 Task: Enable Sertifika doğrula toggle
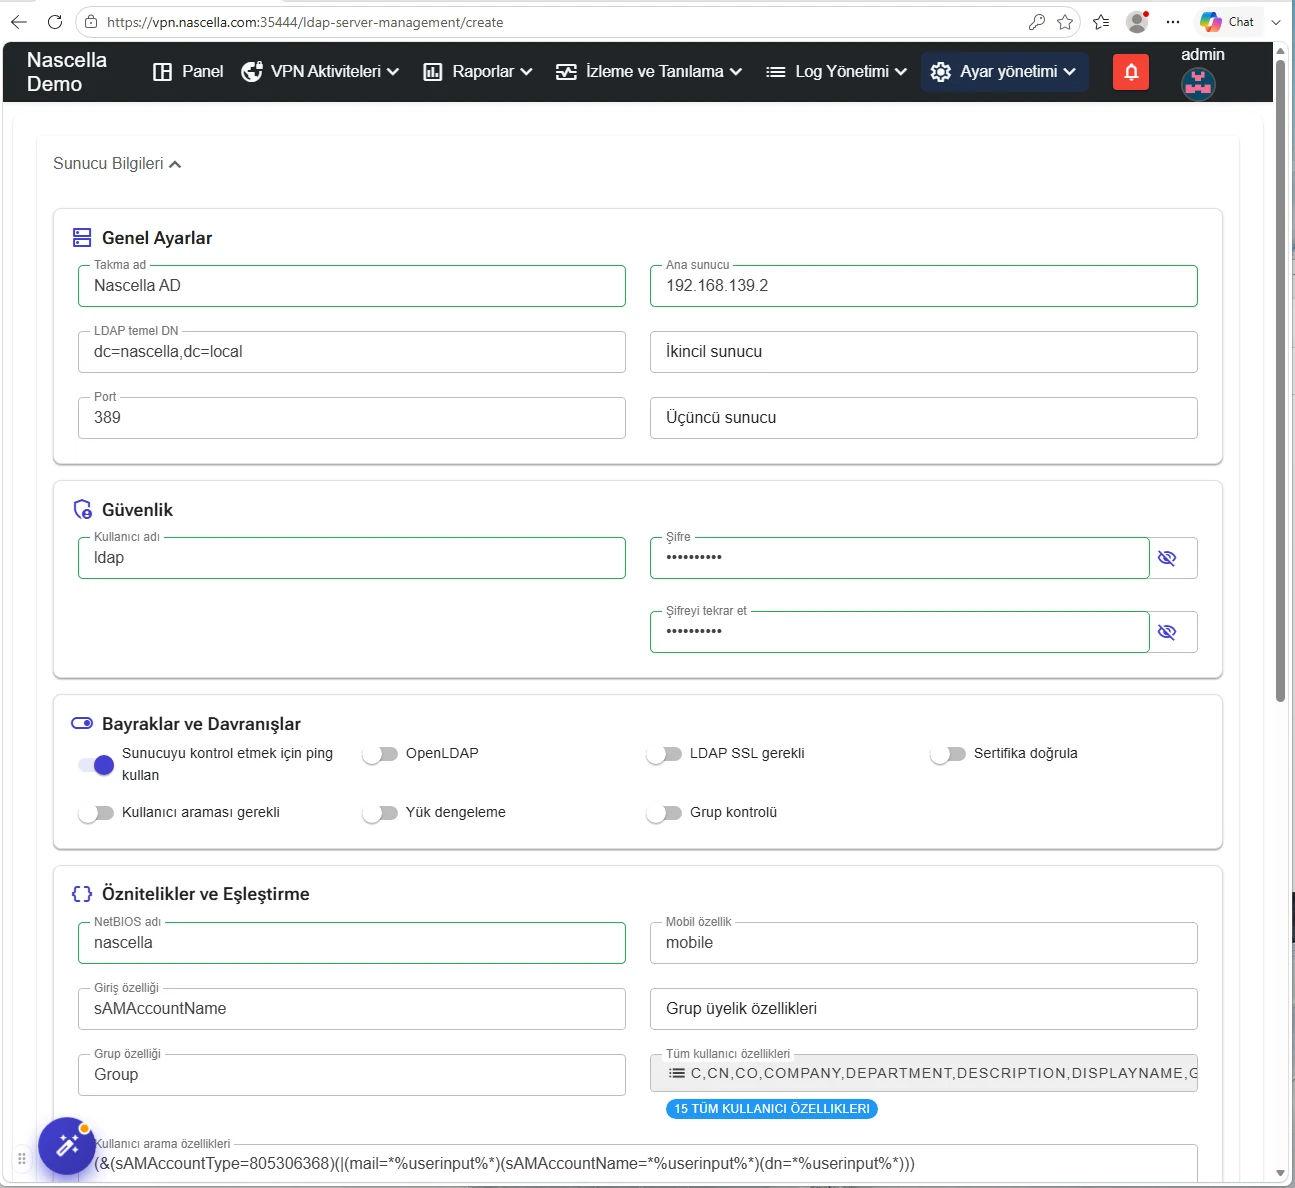(x=948, y=754)
